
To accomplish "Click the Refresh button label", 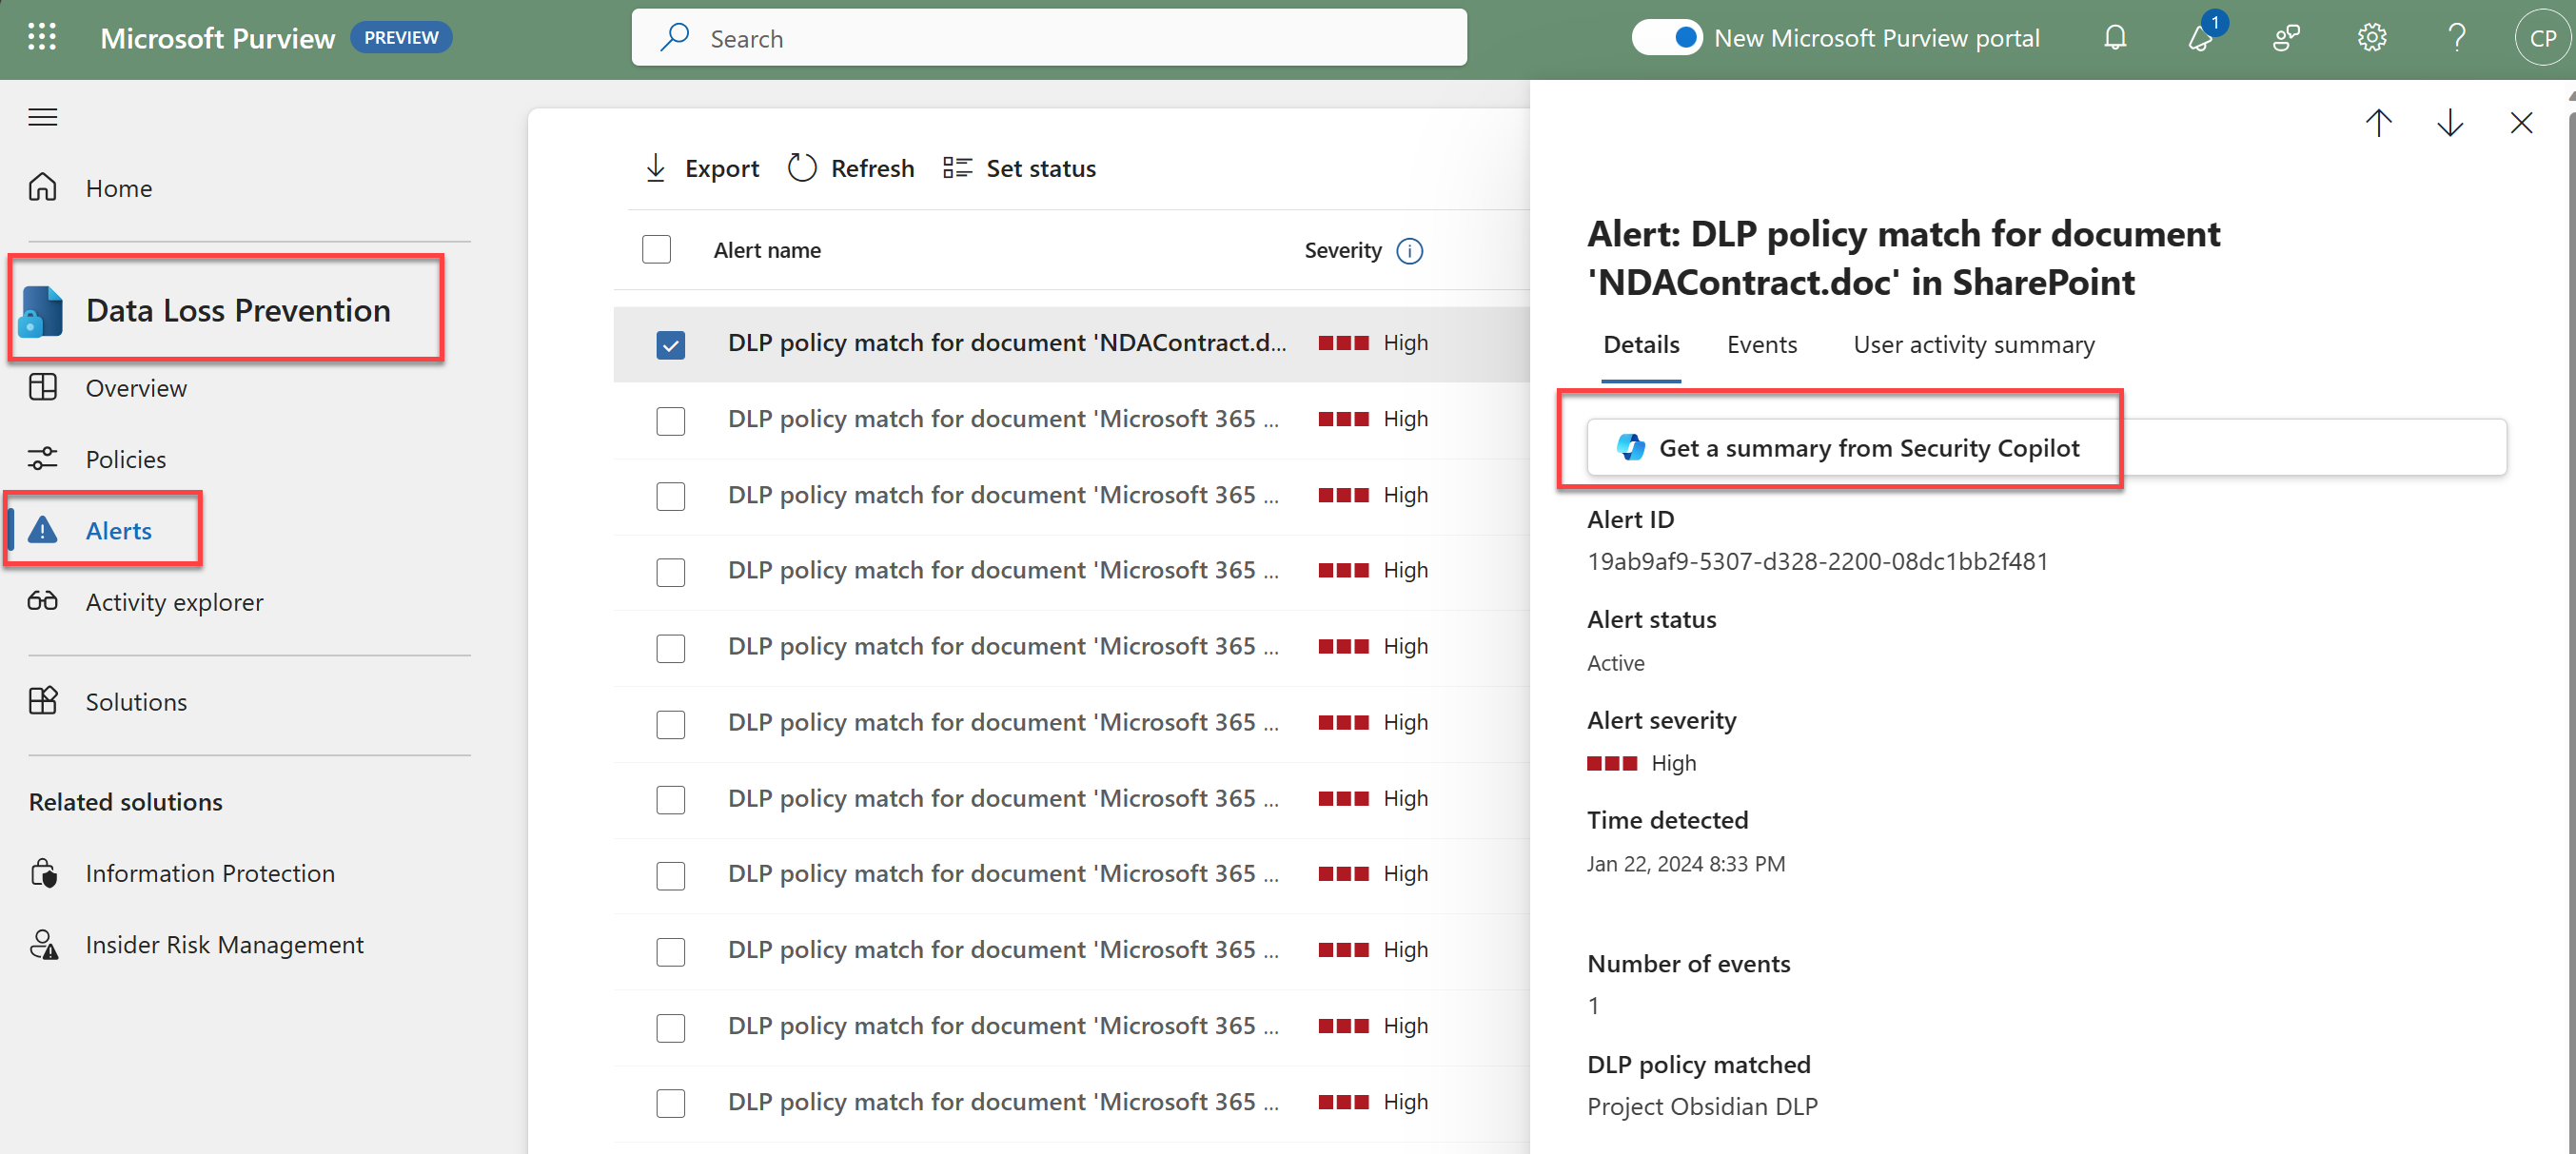I will tap(872, 168).
